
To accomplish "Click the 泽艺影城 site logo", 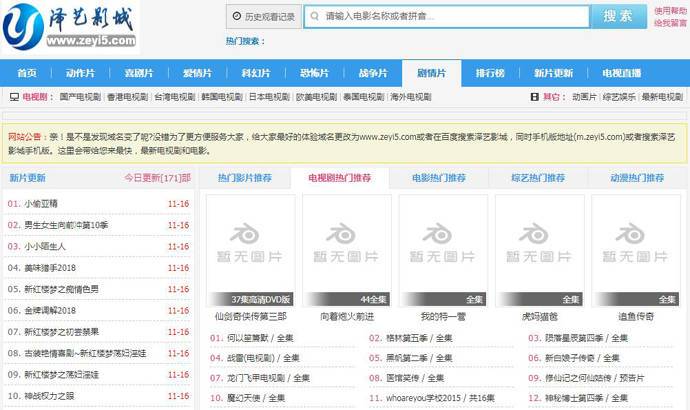I will 68,27.
